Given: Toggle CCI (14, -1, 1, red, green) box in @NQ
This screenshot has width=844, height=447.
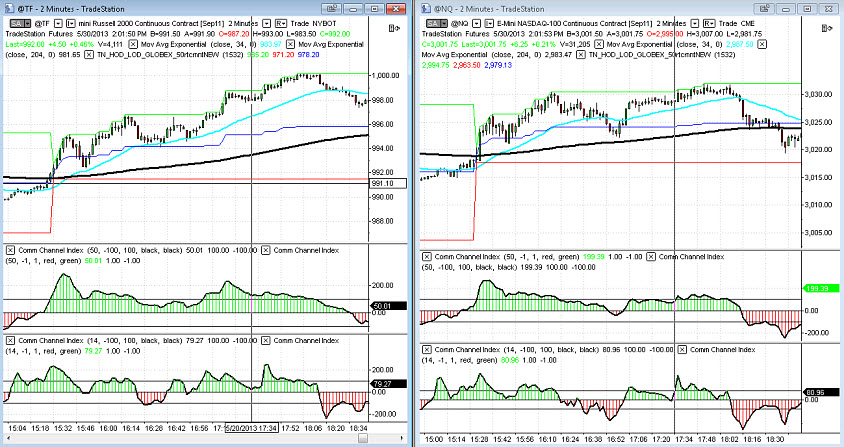Looking at the screenshot, I should click(682, 350).
